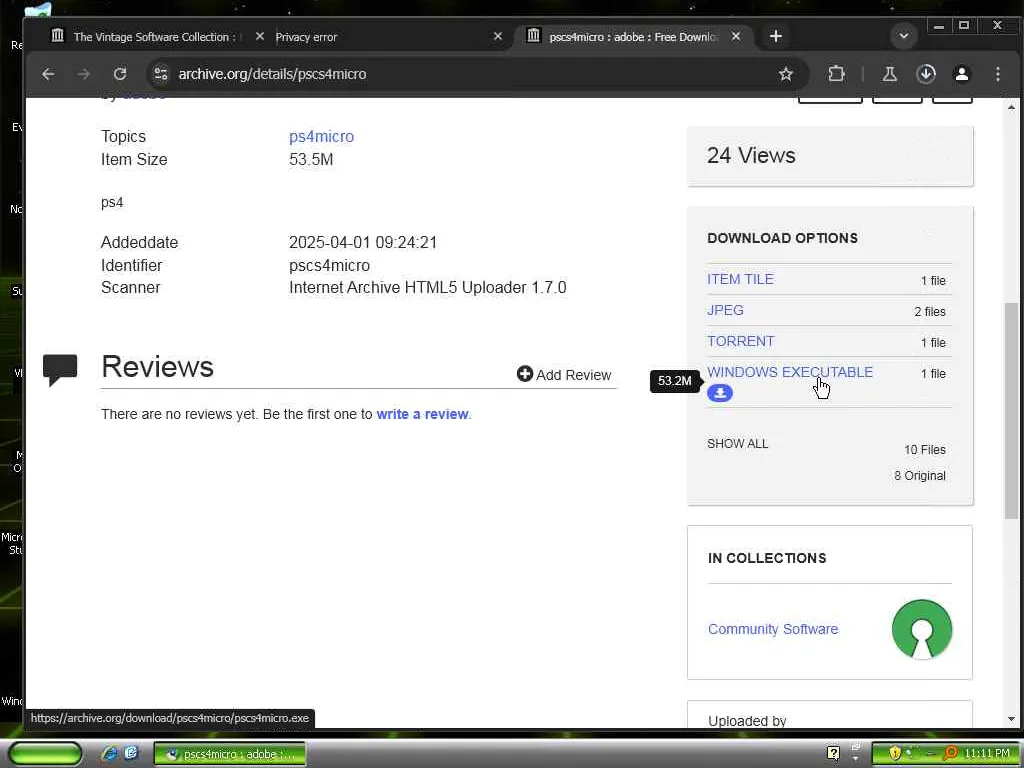Click the 8 Original count
This screenshot has width=1024, height=768.
[x=920, y=475]
